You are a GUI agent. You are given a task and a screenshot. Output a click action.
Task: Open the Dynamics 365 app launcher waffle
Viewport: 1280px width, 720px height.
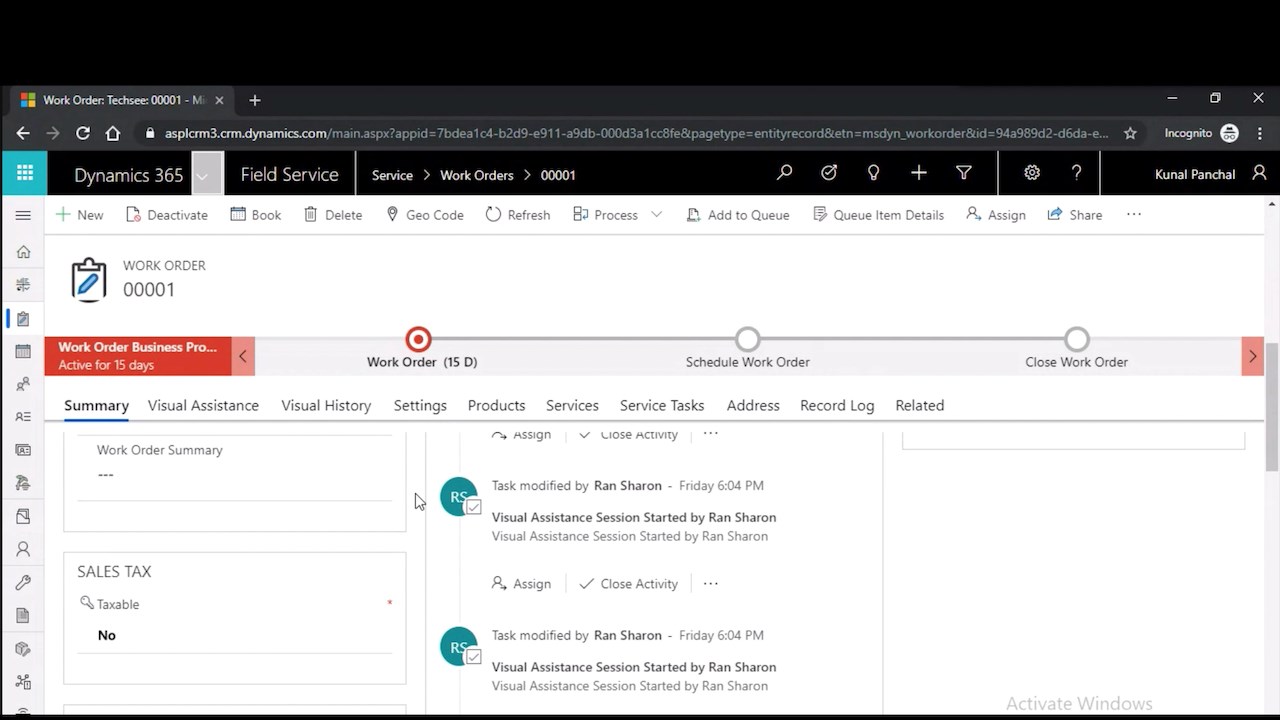24,173
